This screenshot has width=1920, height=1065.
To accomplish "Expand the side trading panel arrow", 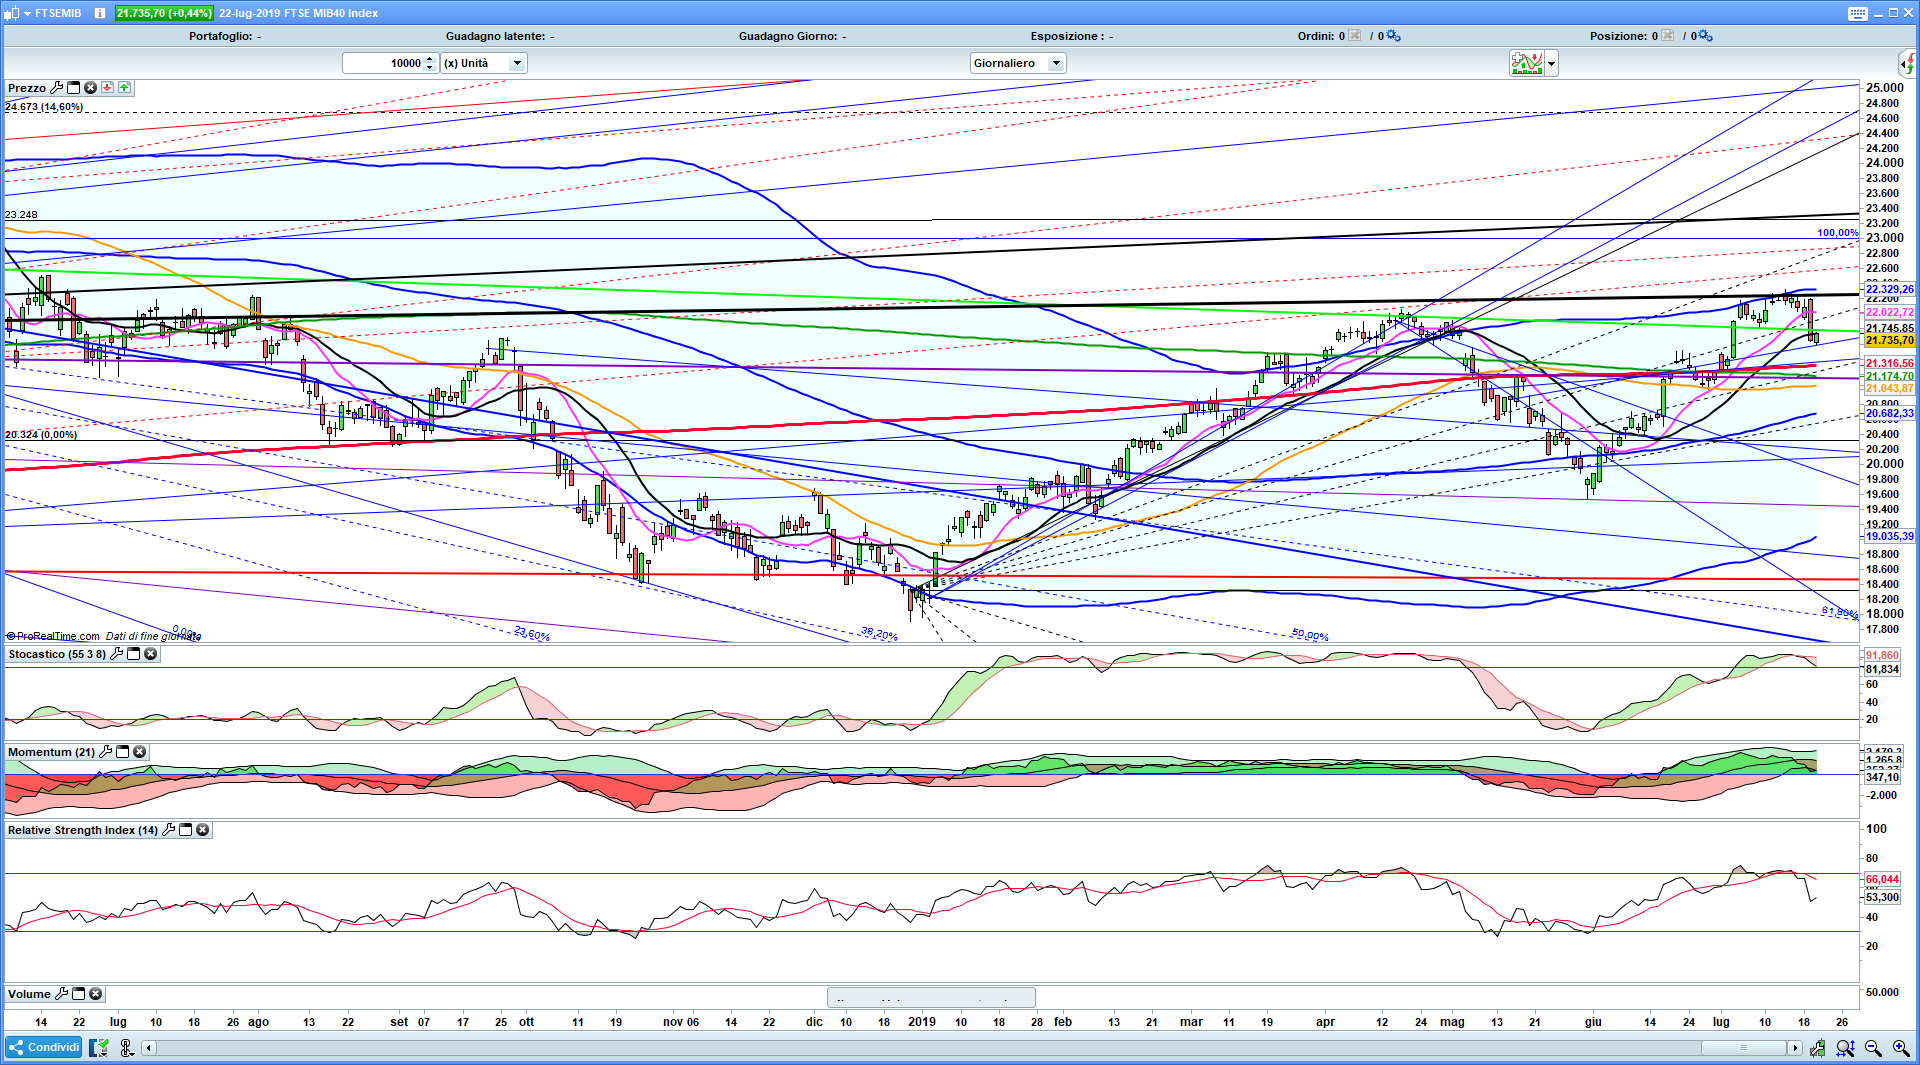I will pyautogui.click(x=1908, y=64).
